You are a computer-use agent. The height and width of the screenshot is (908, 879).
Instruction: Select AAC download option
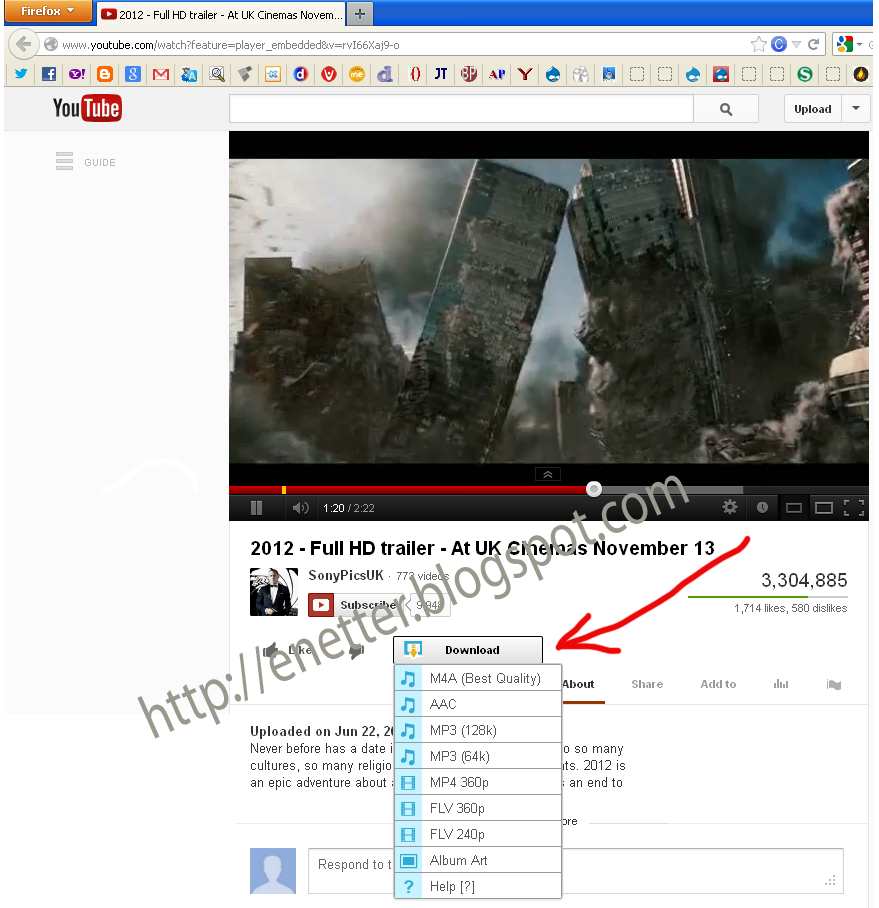(478, 704)
